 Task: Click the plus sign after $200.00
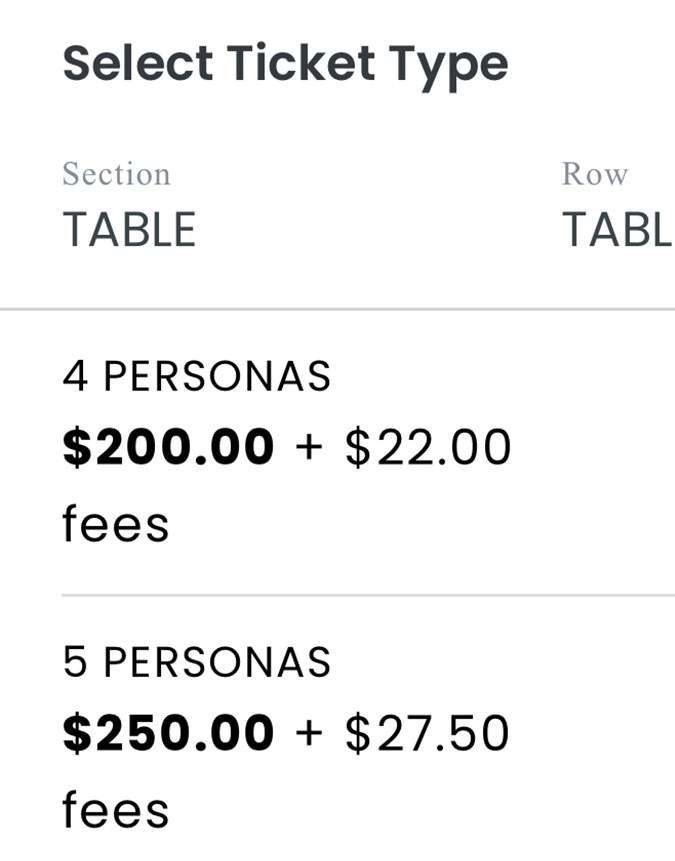coord(310,449)
